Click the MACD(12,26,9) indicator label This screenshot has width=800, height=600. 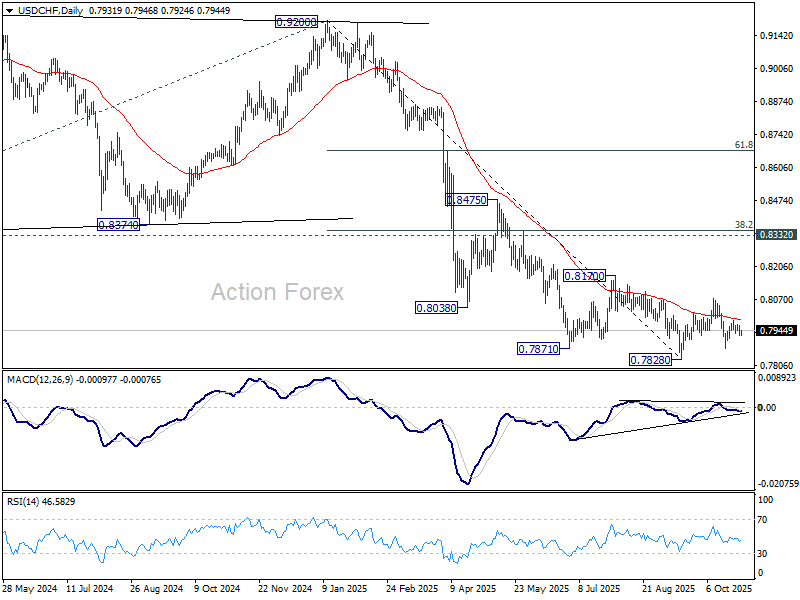point(40,380)
